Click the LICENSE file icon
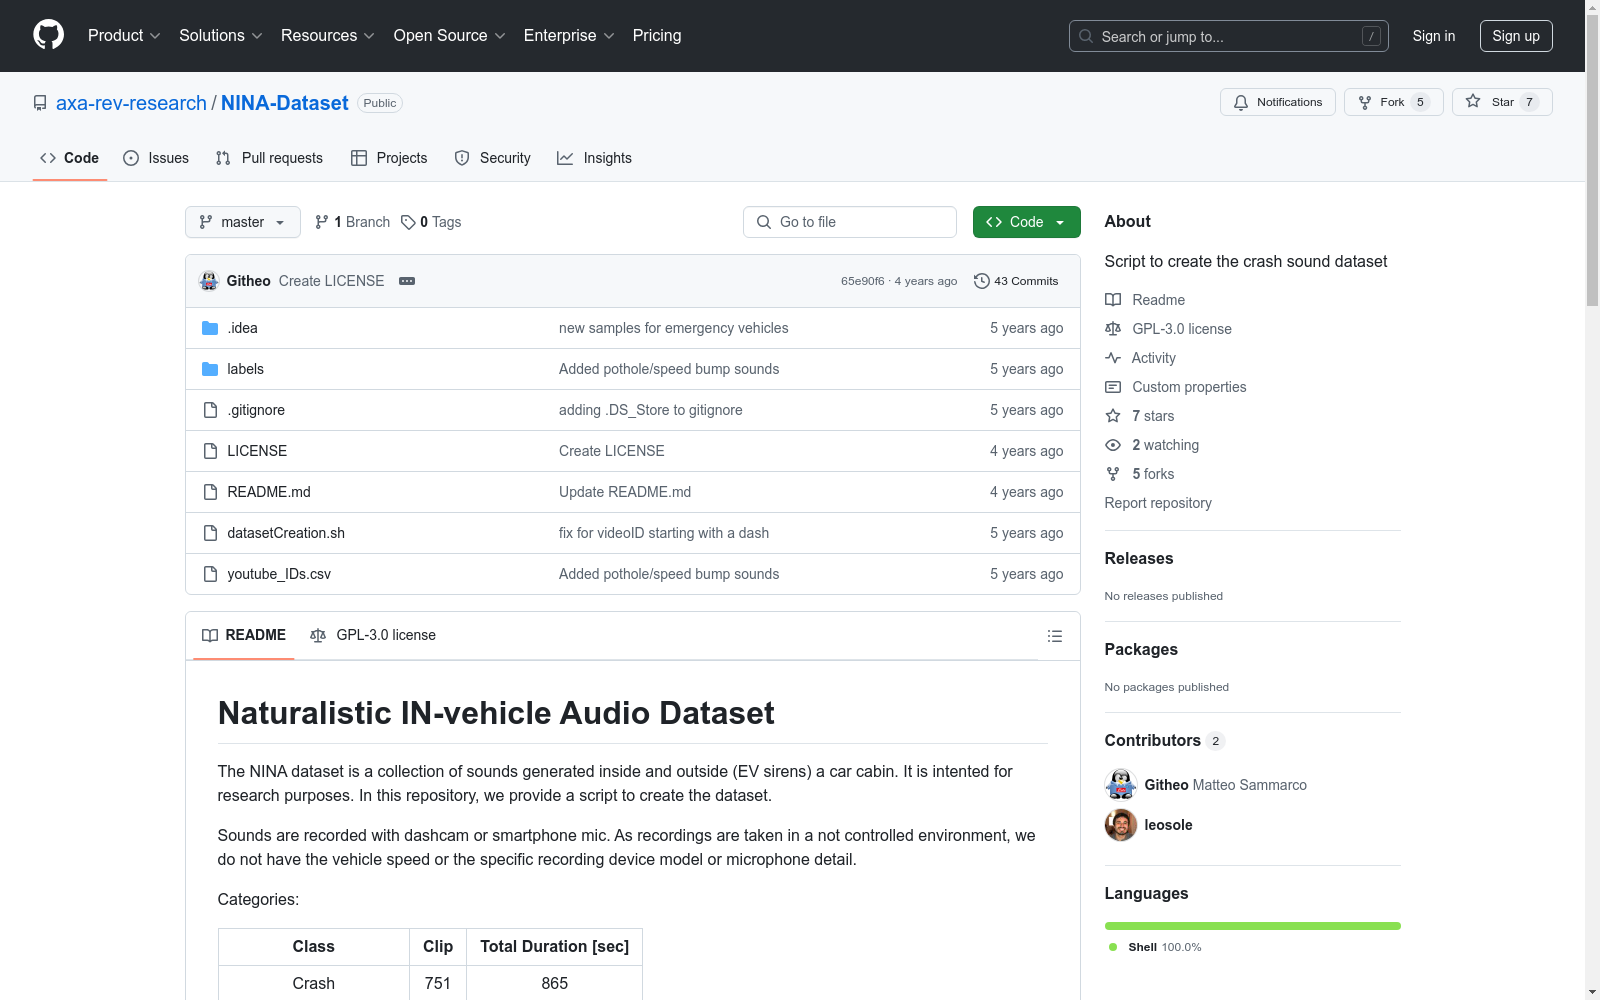Screen dimensions: 1600x1000 210,451
